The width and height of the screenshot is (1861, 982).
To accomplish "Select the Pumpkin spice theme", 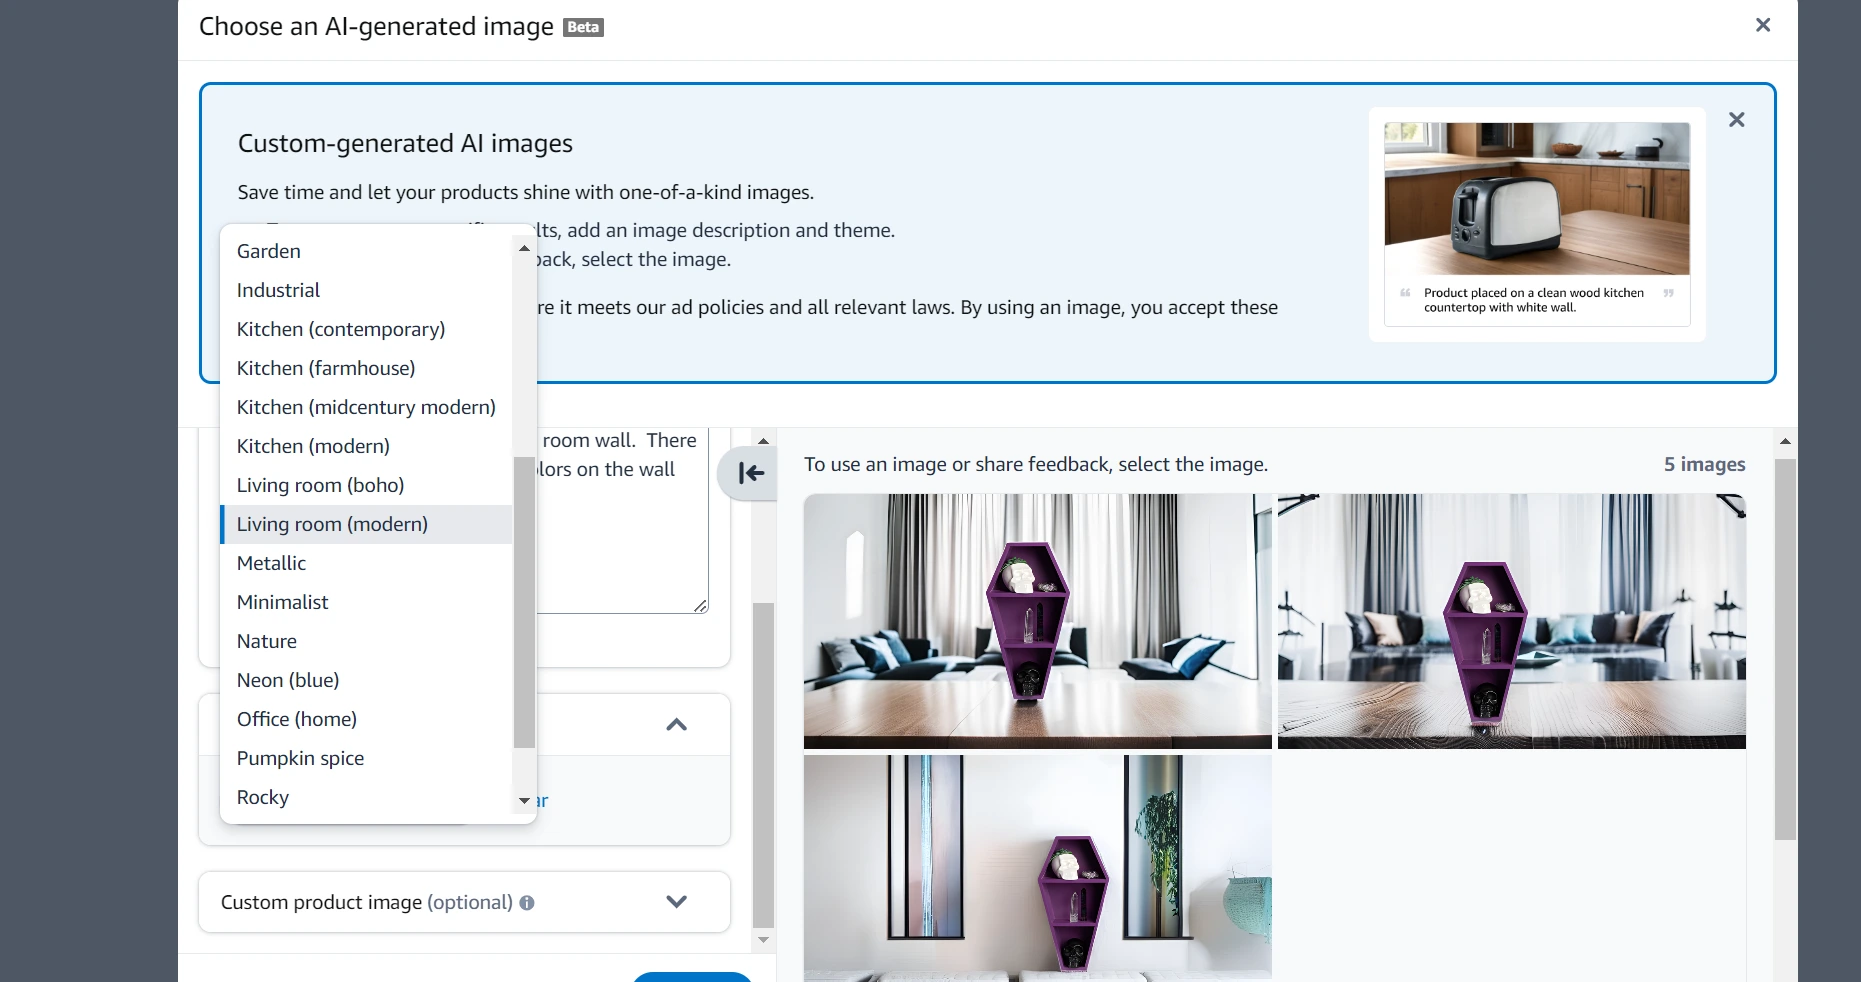I will 300,758.
